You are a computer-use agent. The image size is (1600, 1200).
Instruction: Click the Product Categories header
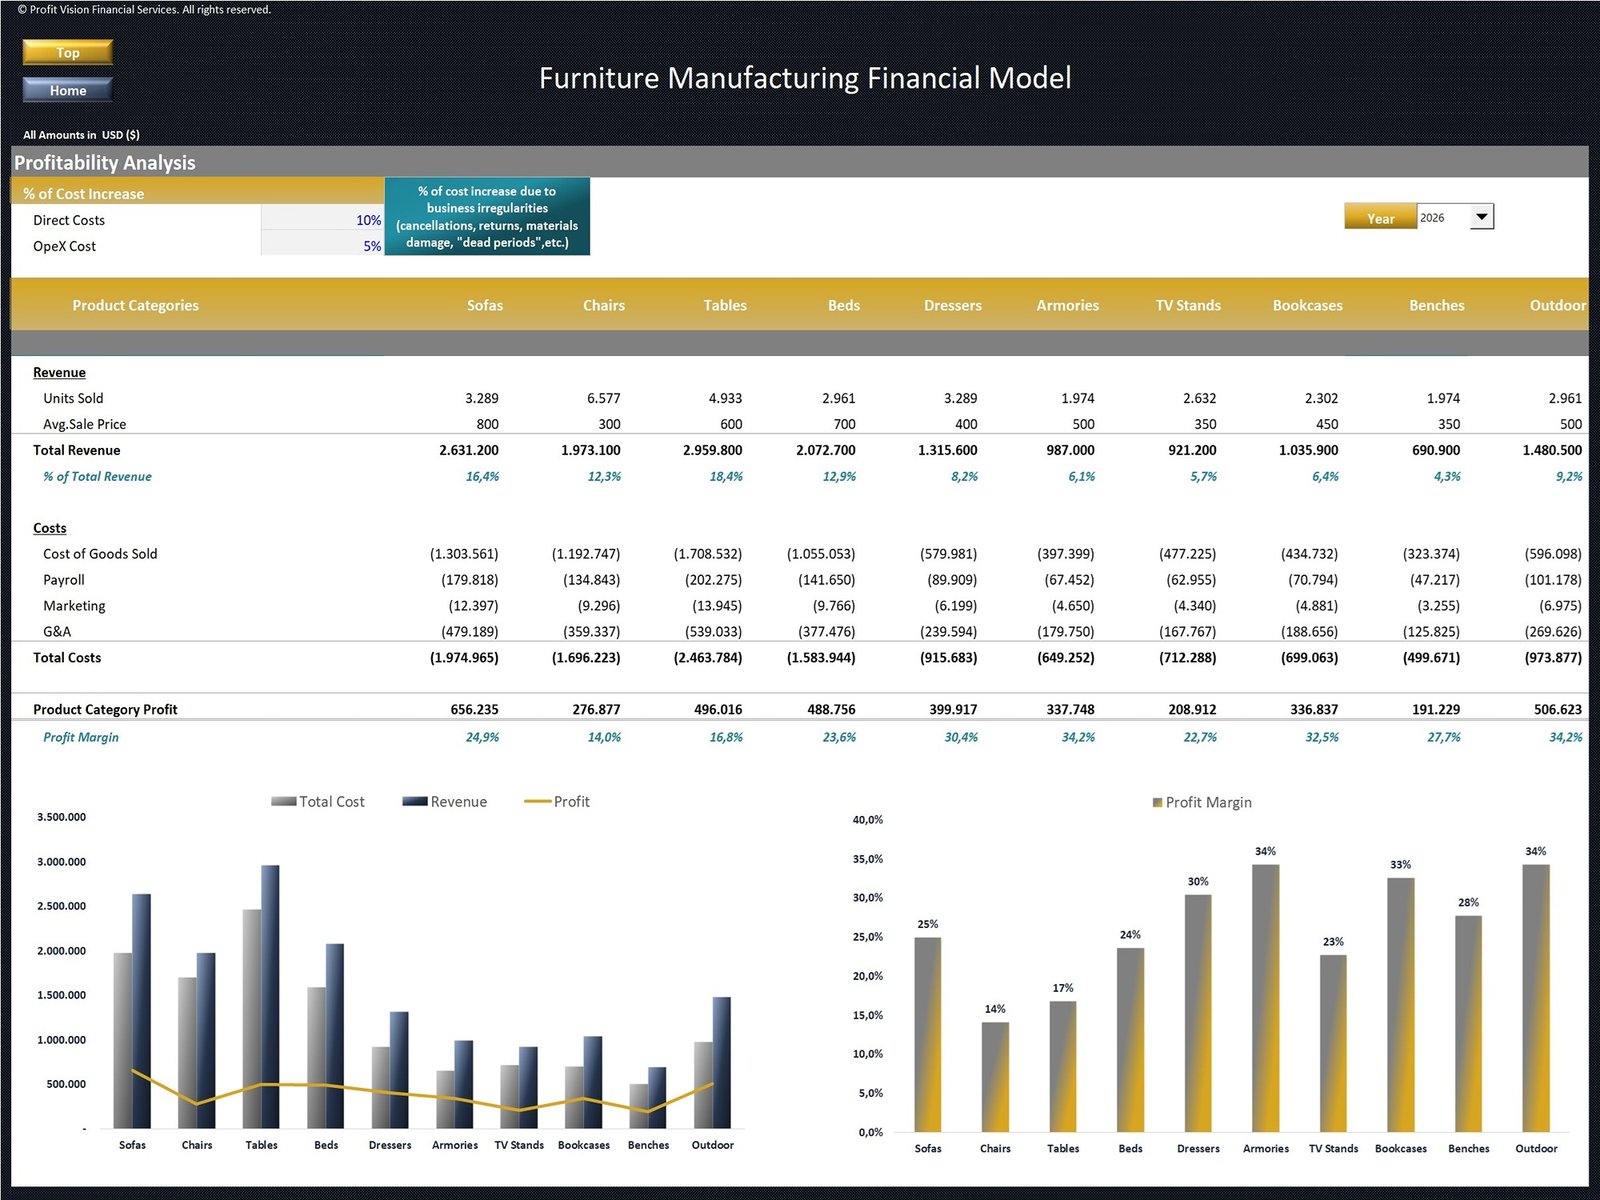point(135,305)
